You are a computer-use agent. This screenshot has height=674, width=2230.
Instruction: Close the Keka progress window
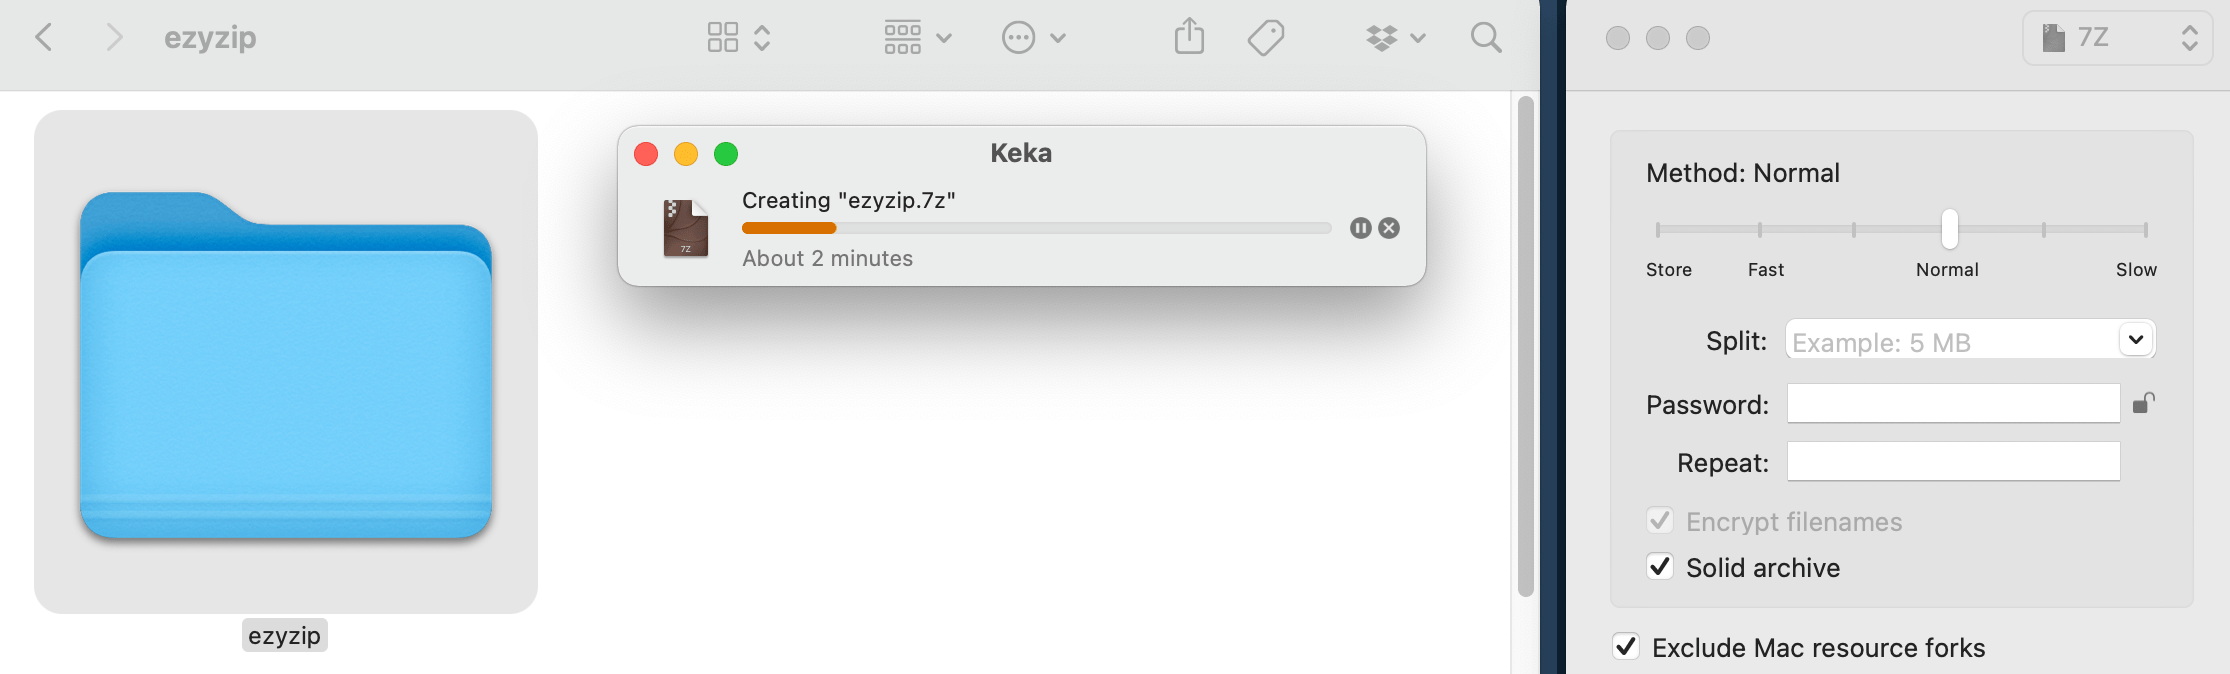tap(646, 154)
